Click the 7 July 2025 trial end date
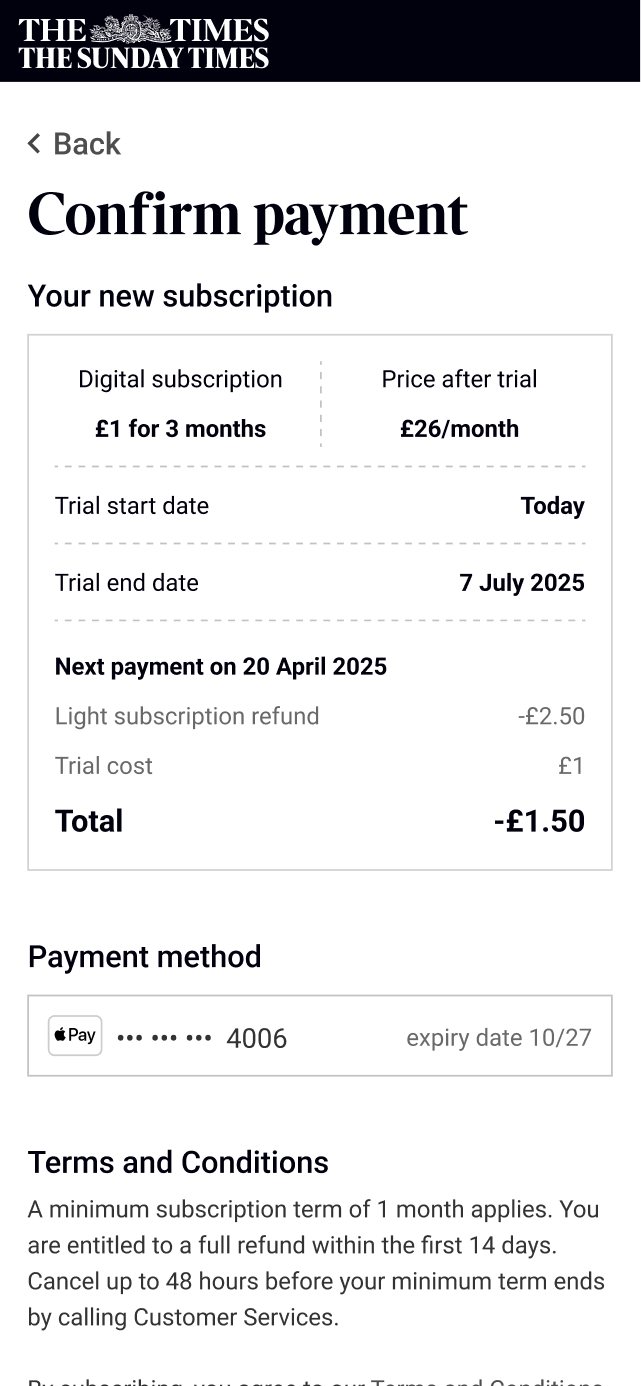This screenshot has height=1386, width=641. click(x=521, y=583)
